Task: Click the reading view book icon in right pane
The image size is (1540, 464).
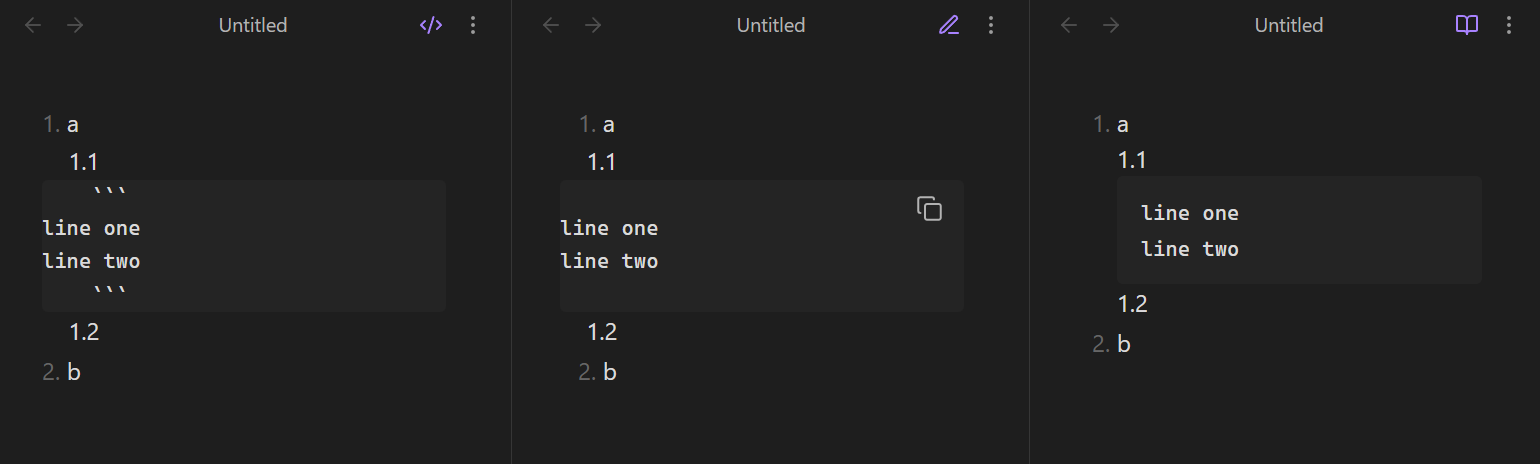Action: 1466,25
